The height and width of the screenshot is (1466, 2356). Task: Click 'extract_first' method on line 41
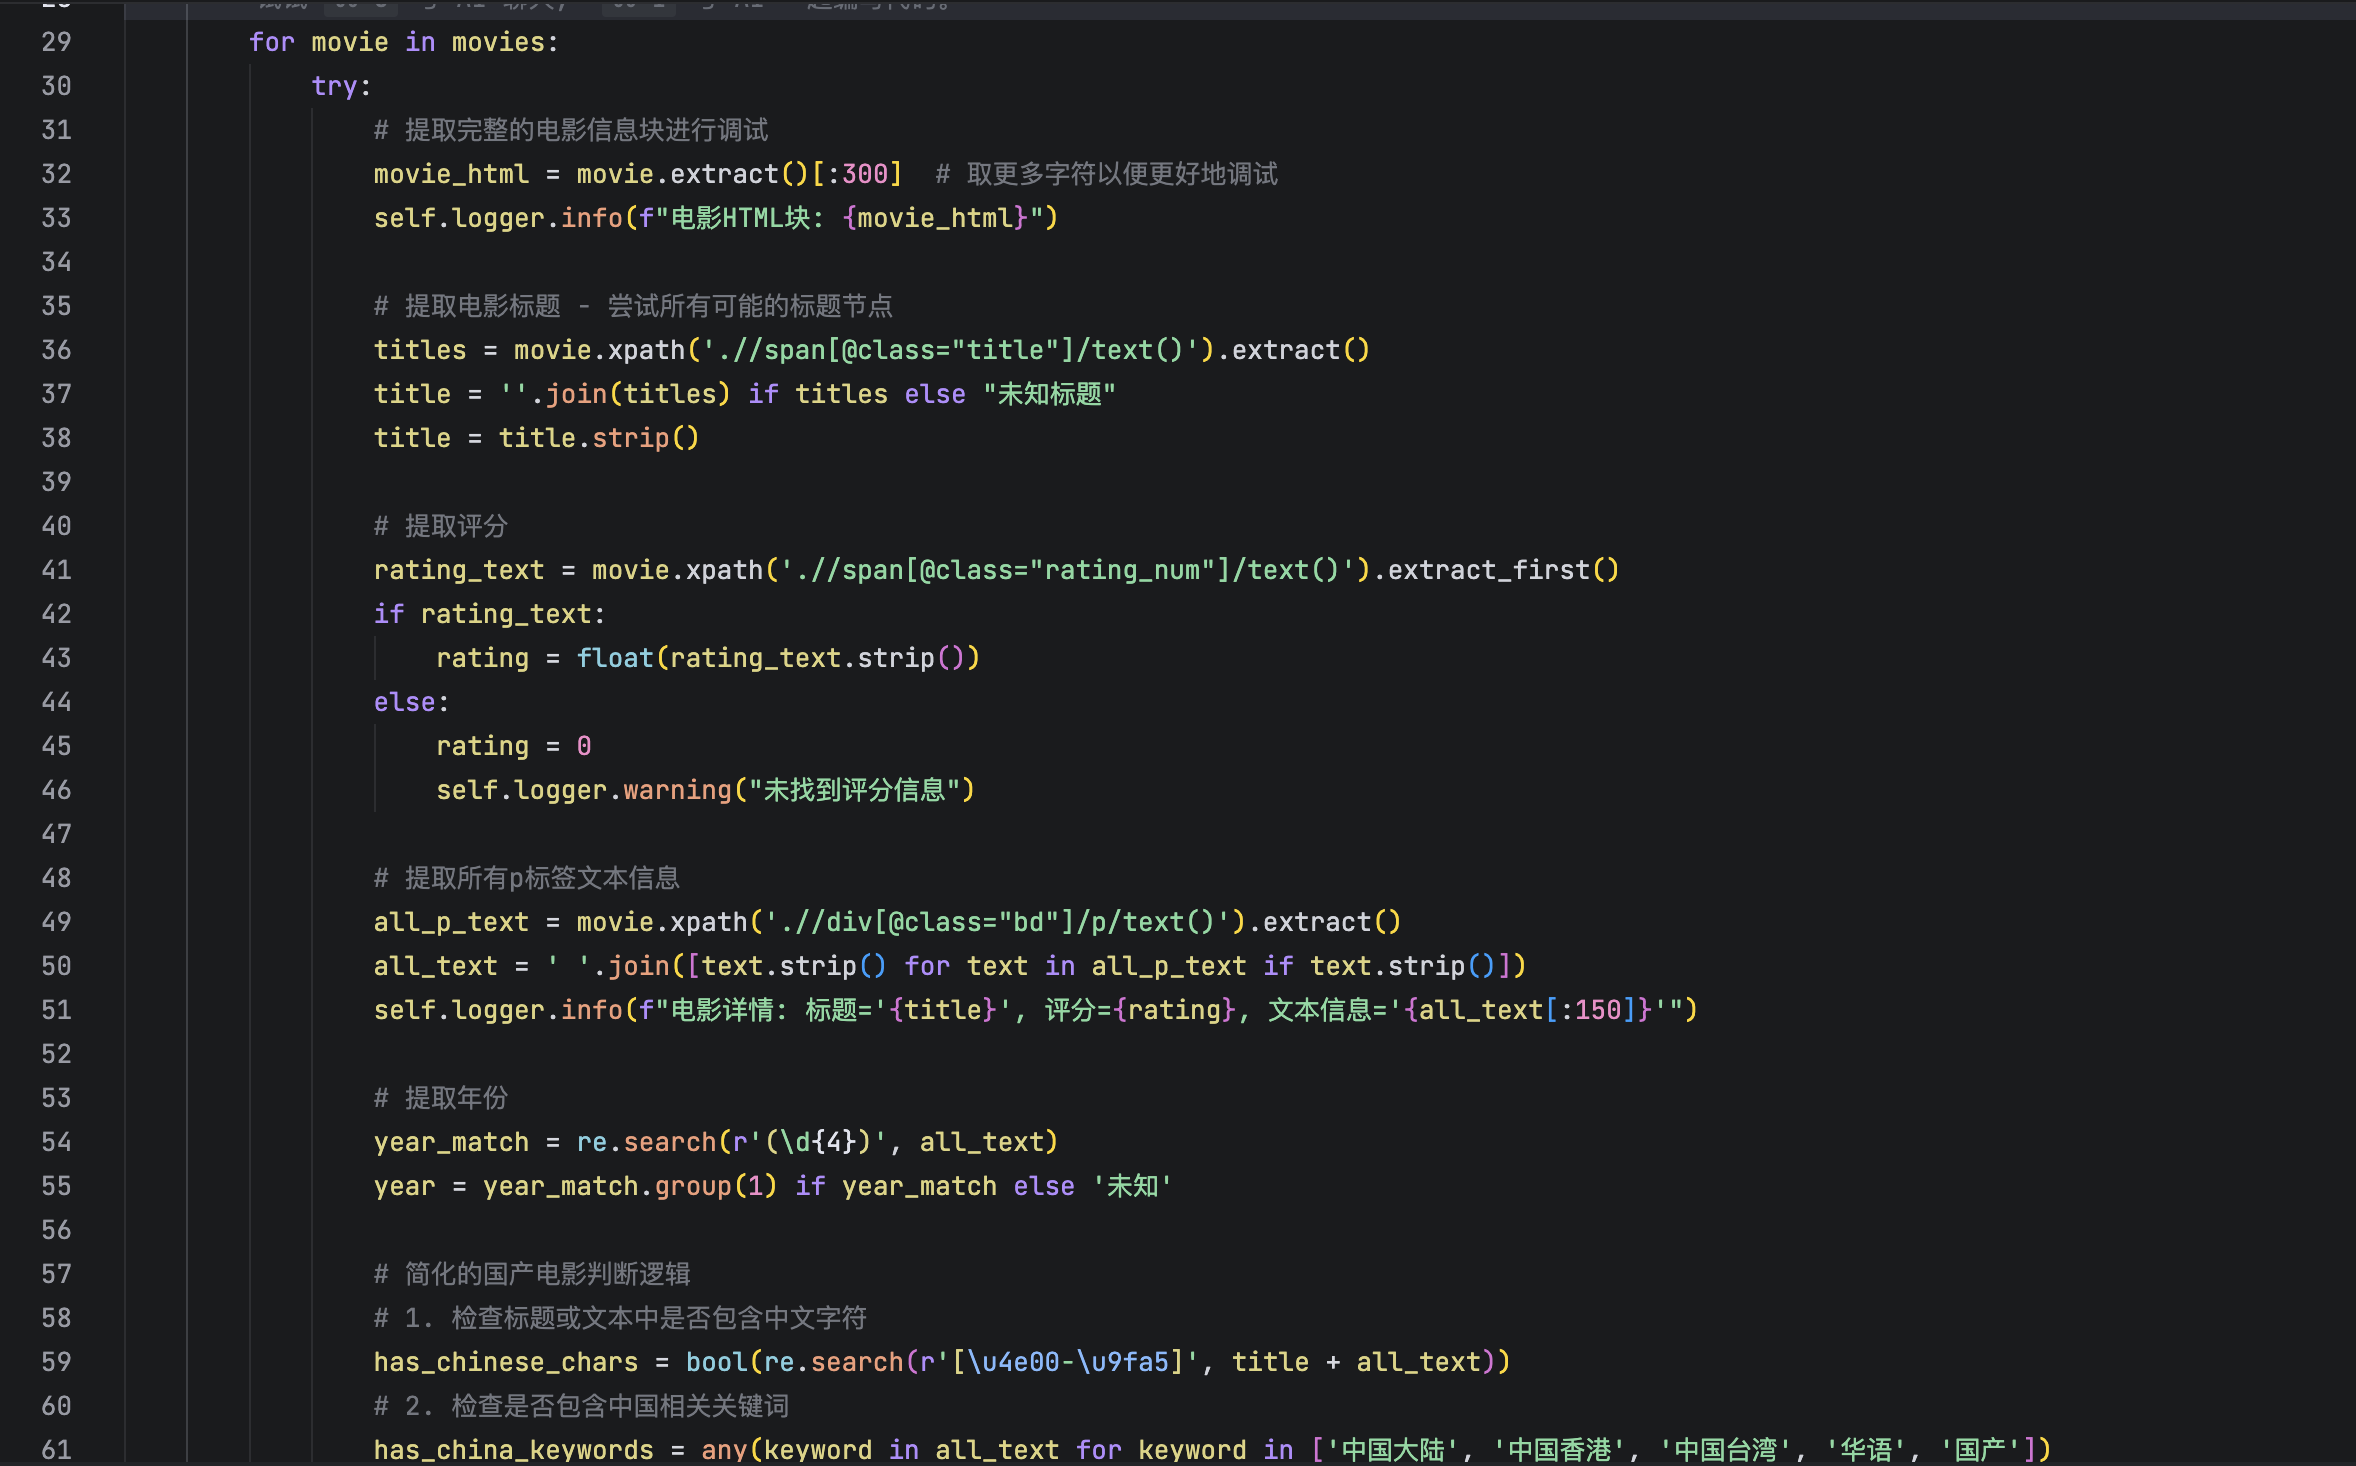coord(1488,570)
